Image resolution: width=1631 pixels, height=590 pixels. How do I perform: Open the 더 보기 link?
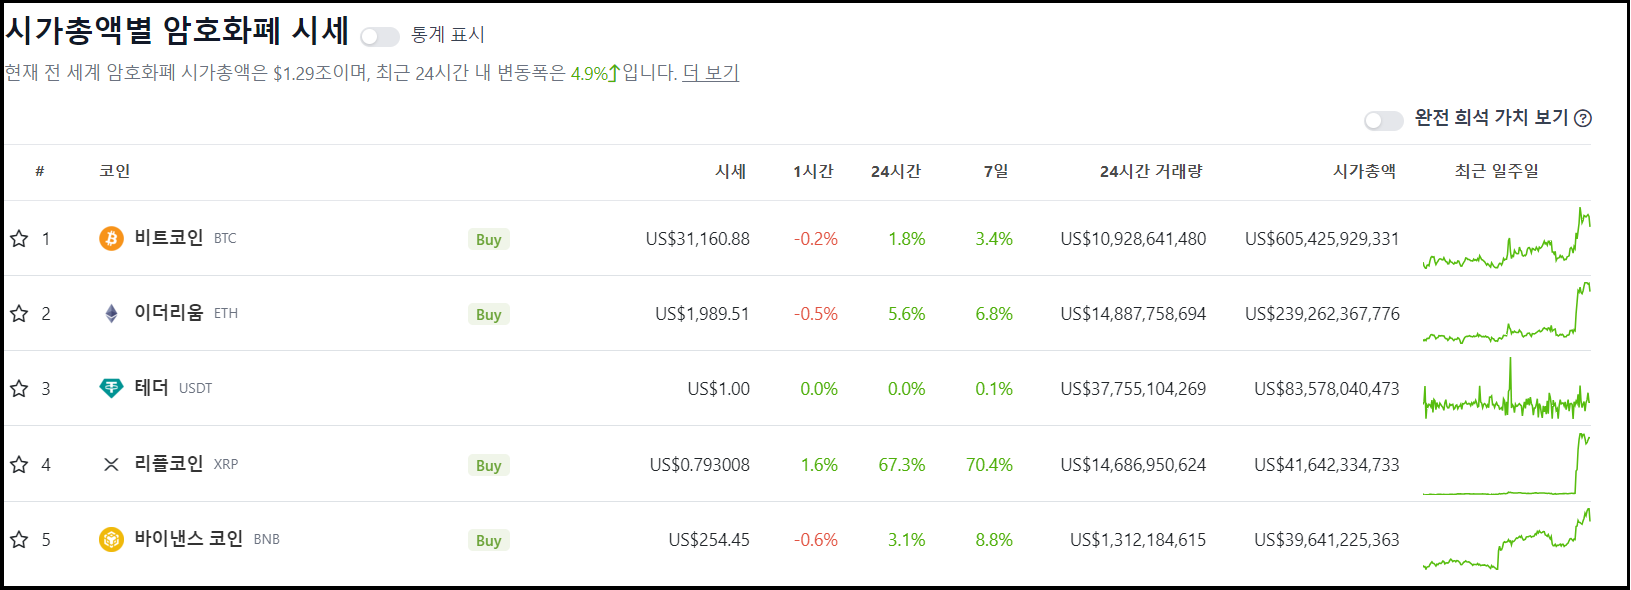(714, 72)
